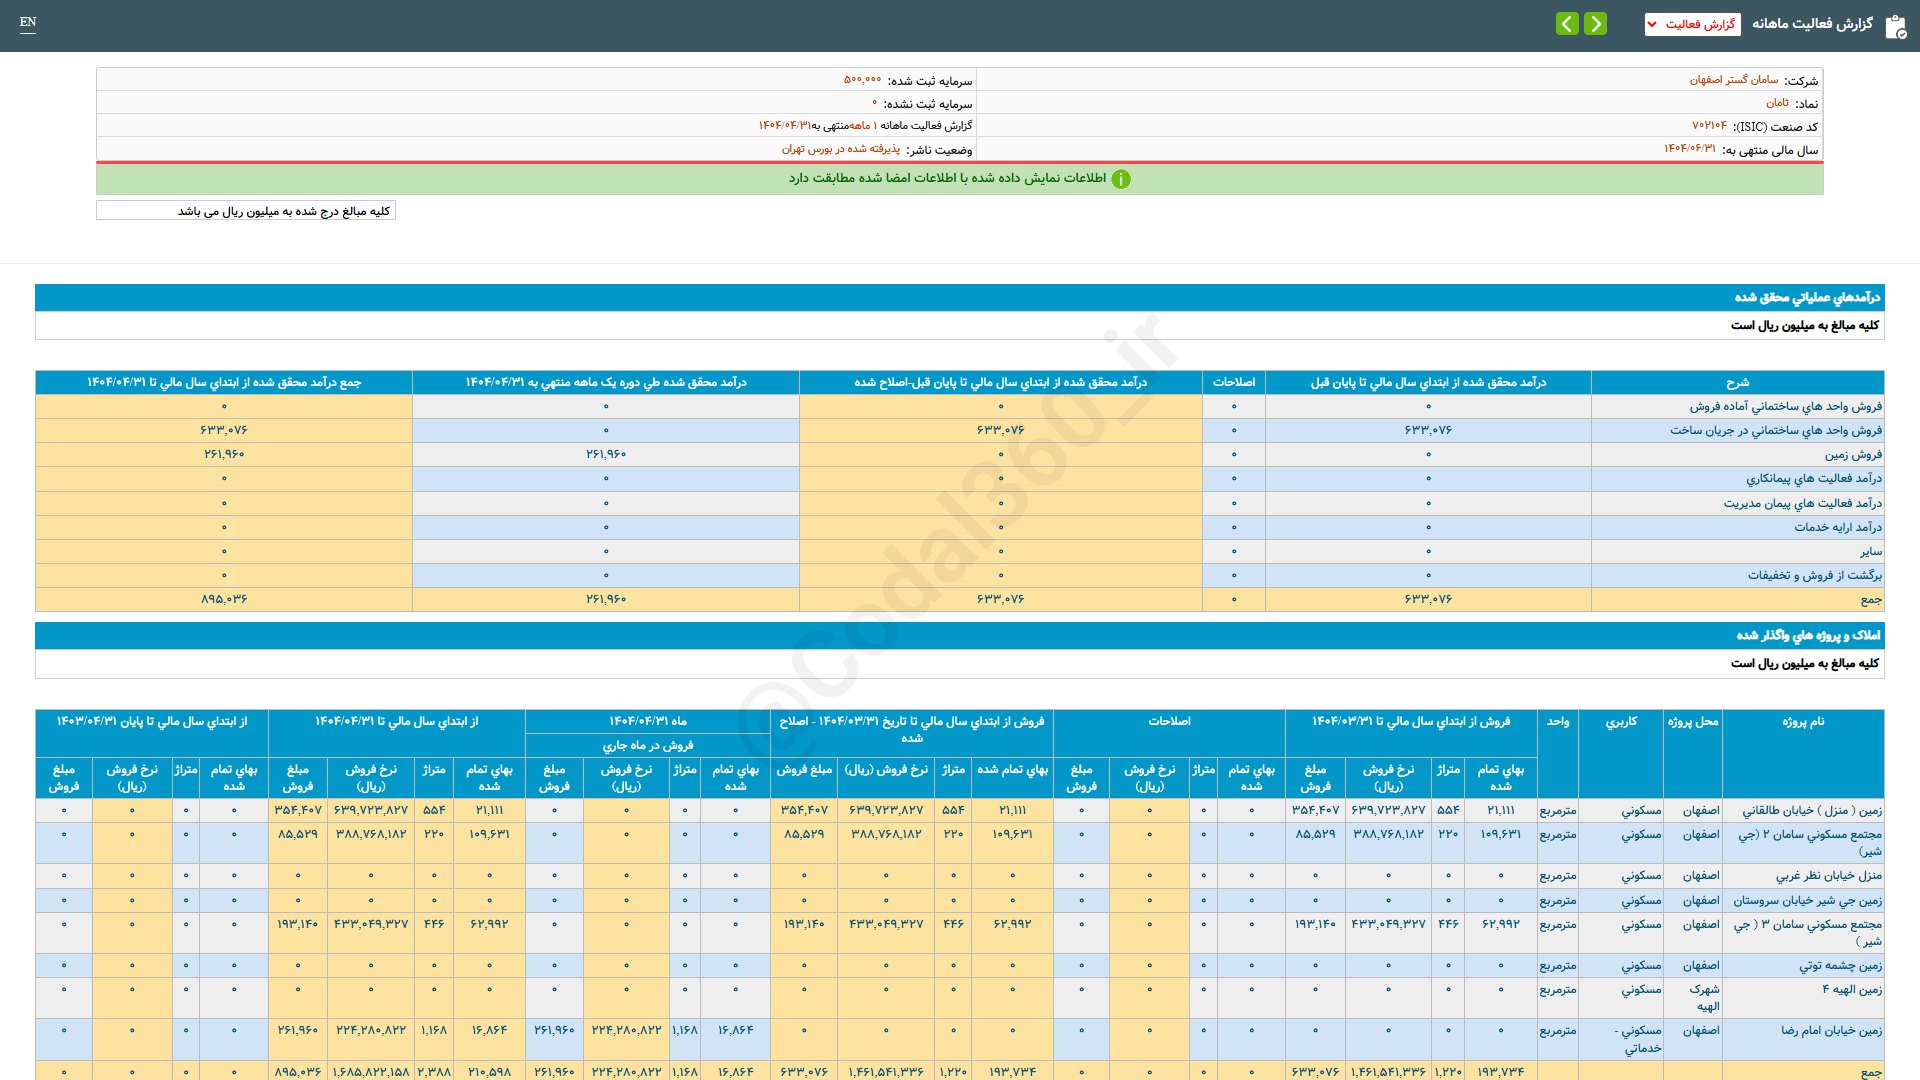
Task: Select company name سامان گستر اصفهان
Action: pos(1734,80)
